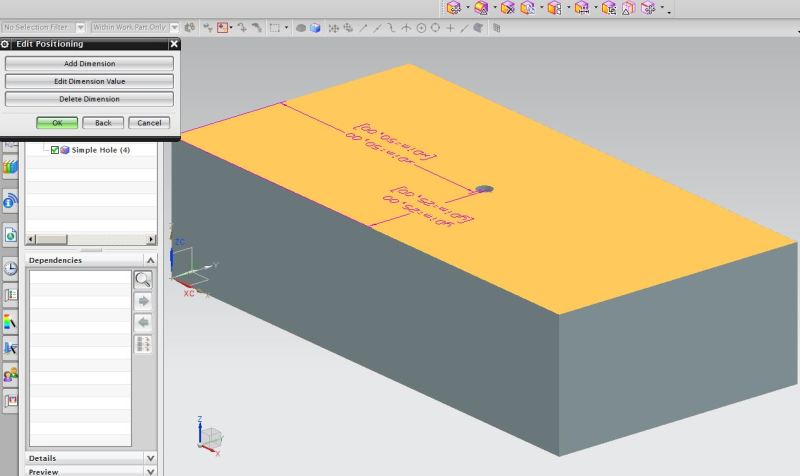Toggle the midpoint snap icon
Viewport: 800px width, 476px height.
(x=377, y=28)
